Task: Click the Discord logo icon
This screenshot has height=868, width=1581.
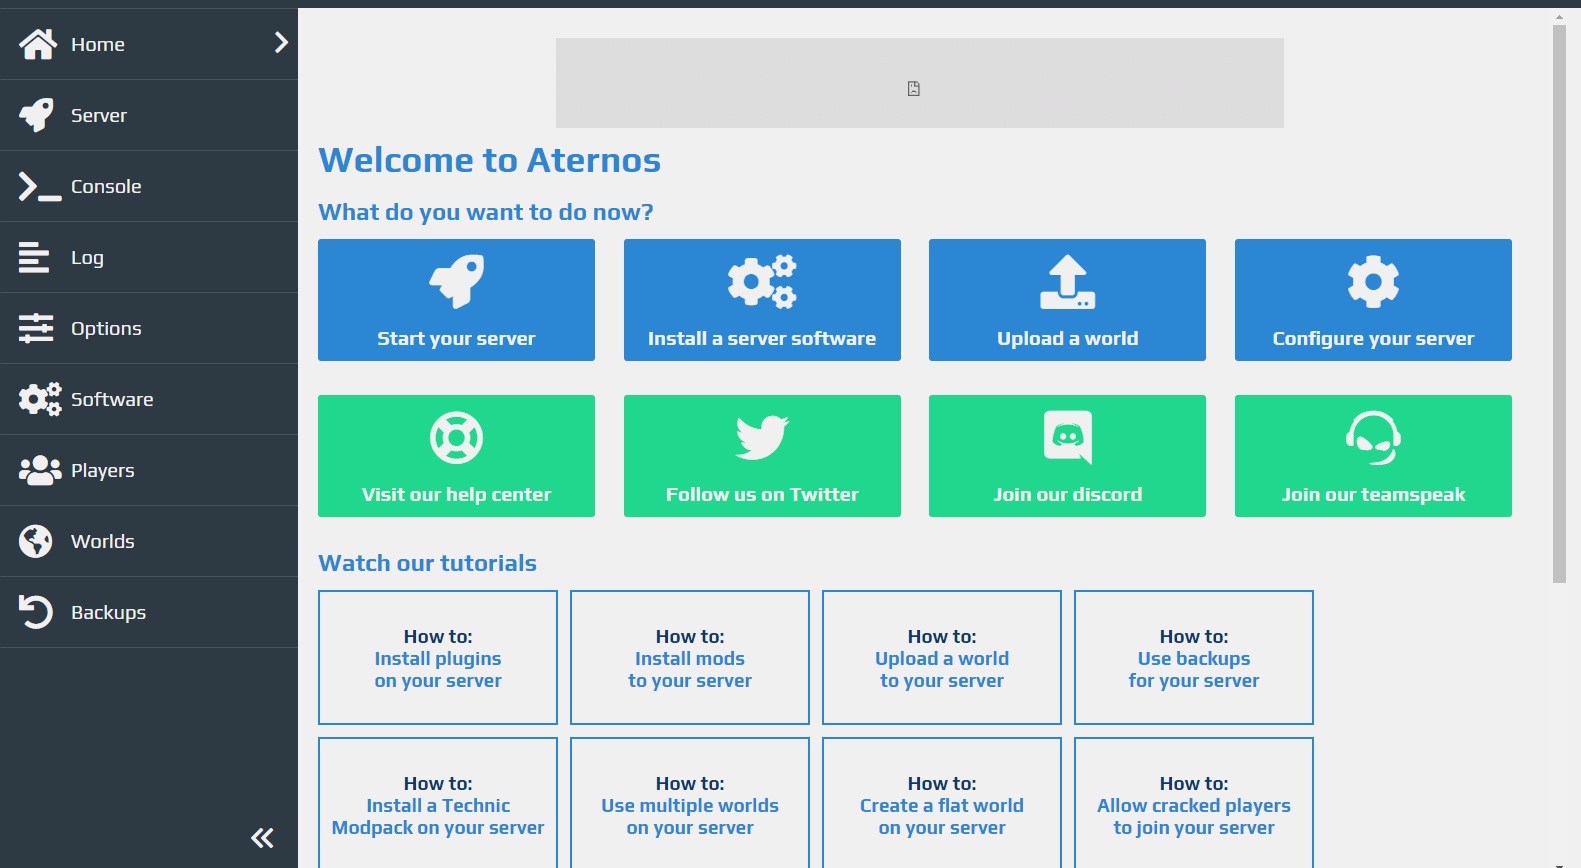Action: coord(1068,437)
